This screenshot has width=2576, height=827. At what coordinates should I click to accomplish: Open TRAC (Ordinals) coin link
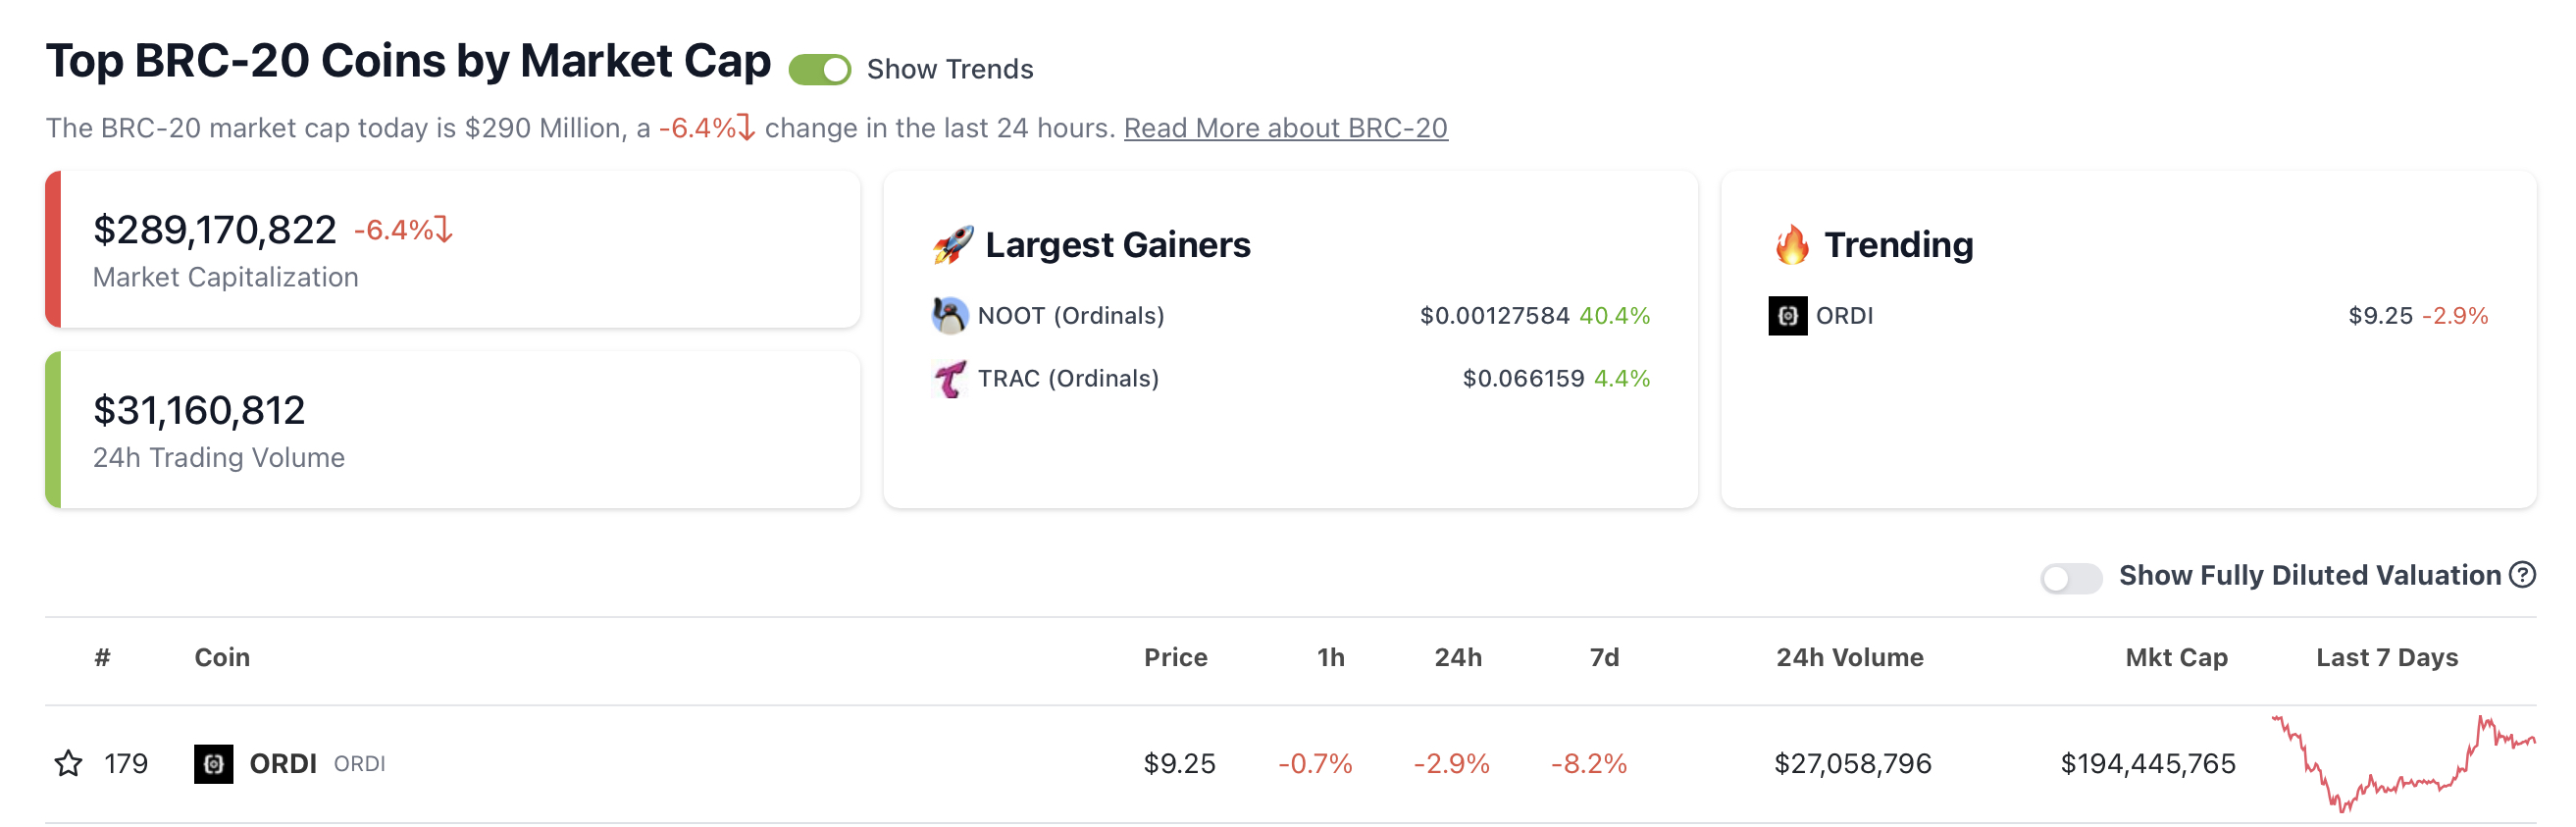click(x=1068, y=378)
